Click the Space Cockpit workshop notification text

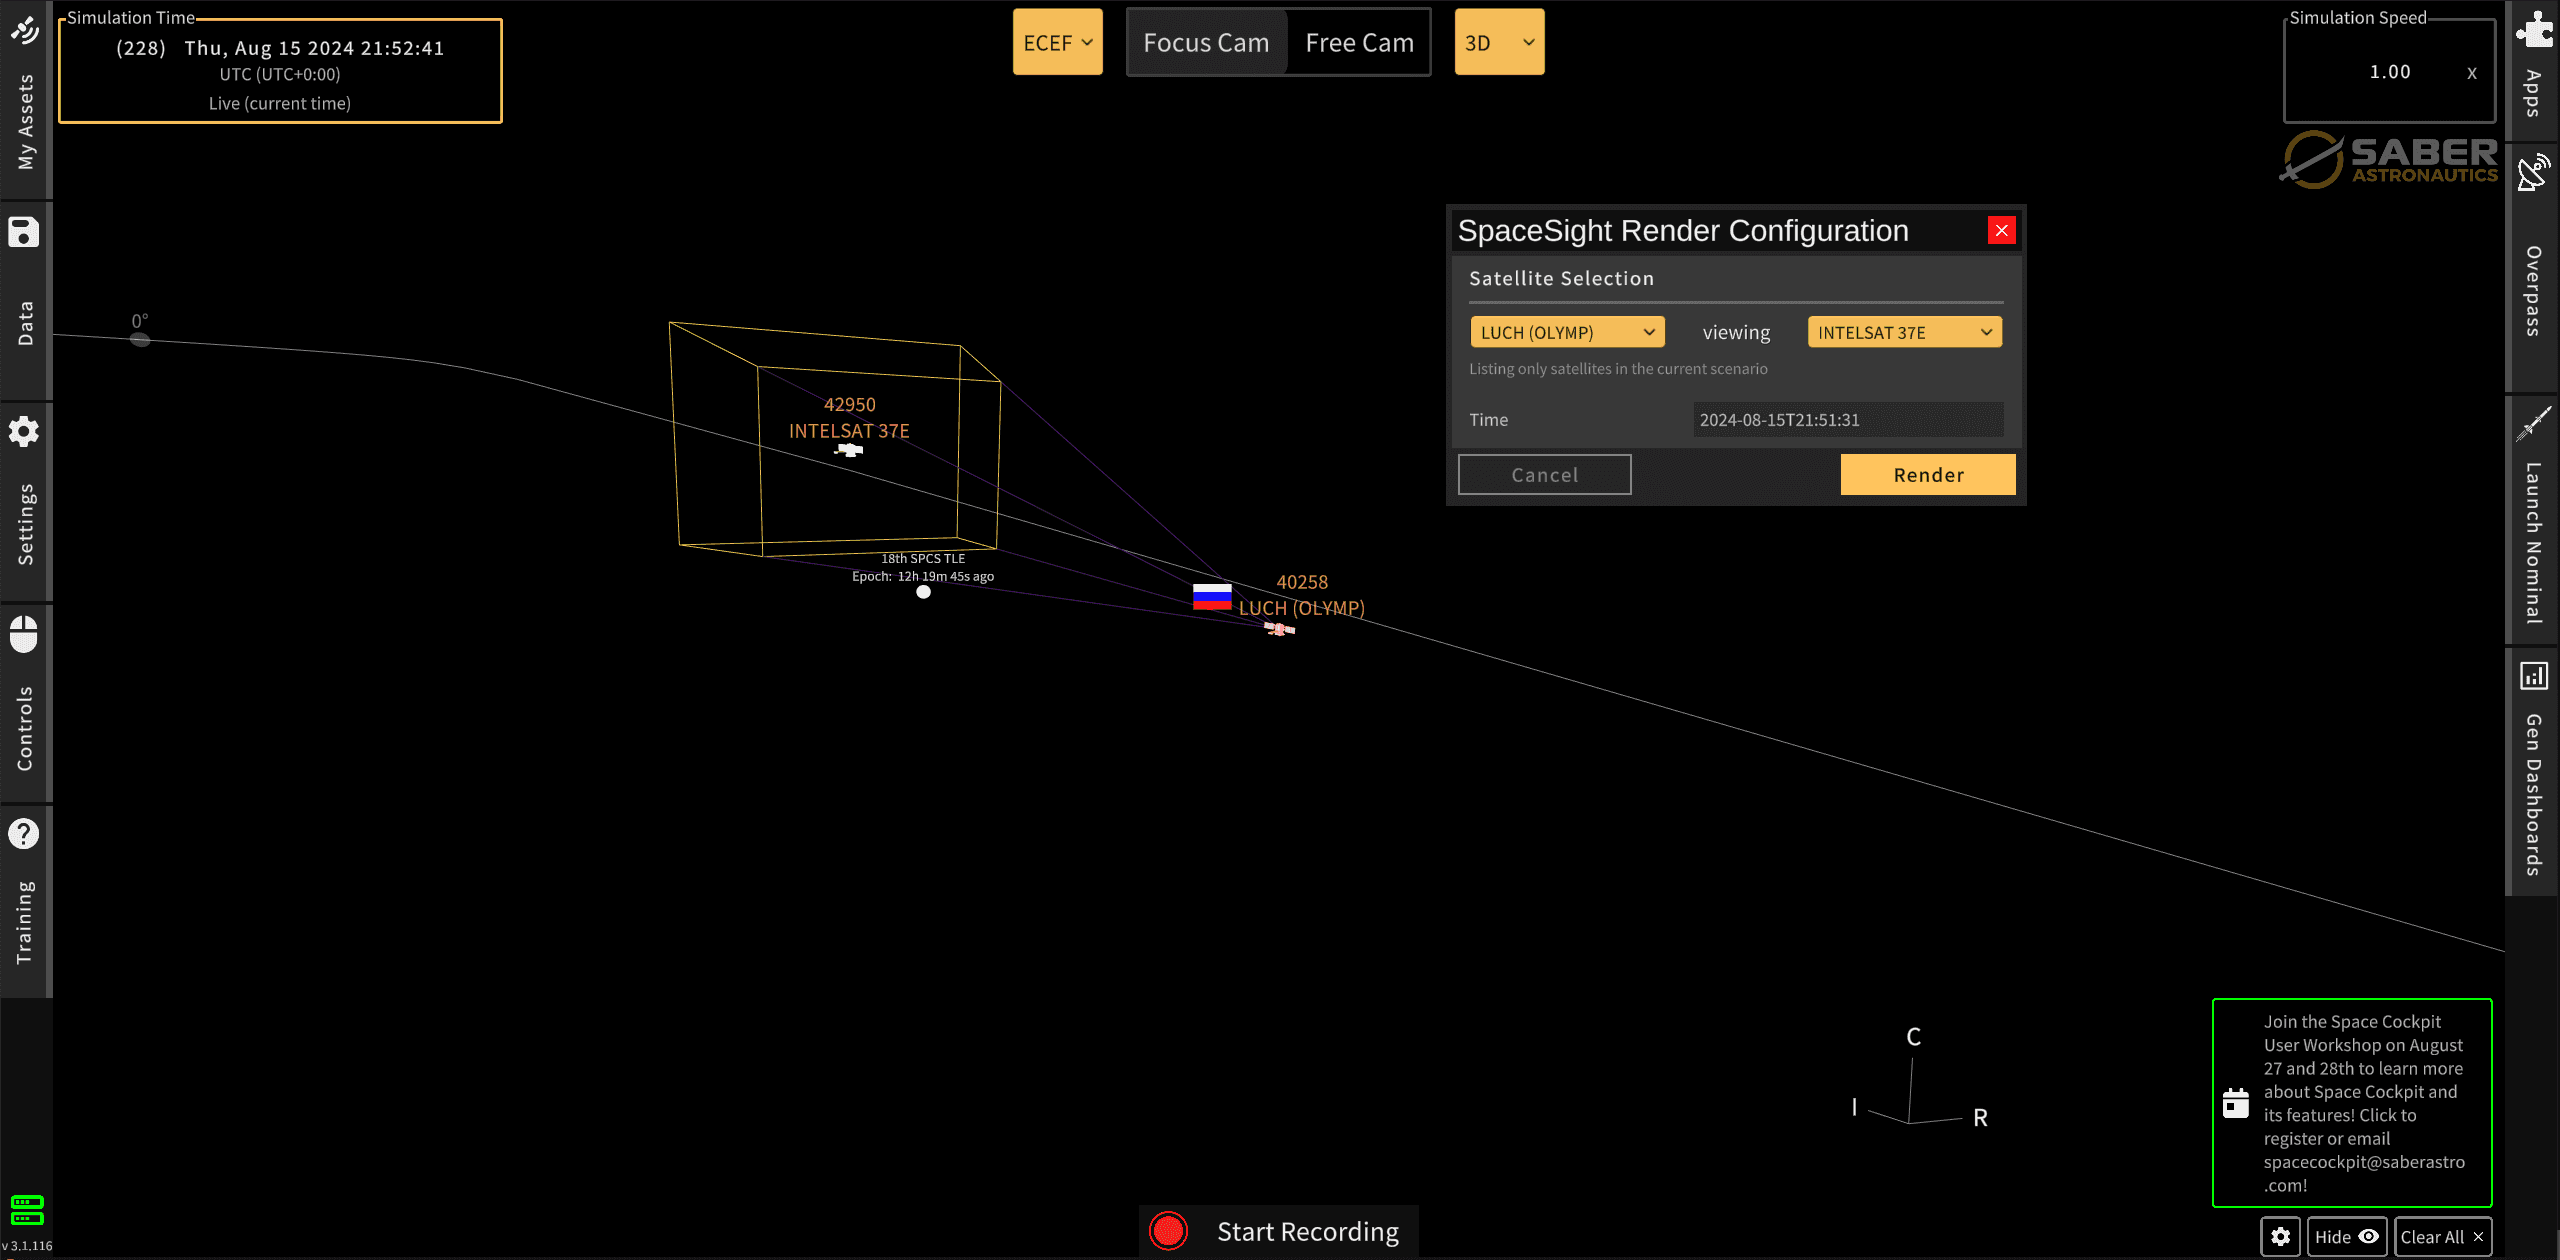2364,1103
